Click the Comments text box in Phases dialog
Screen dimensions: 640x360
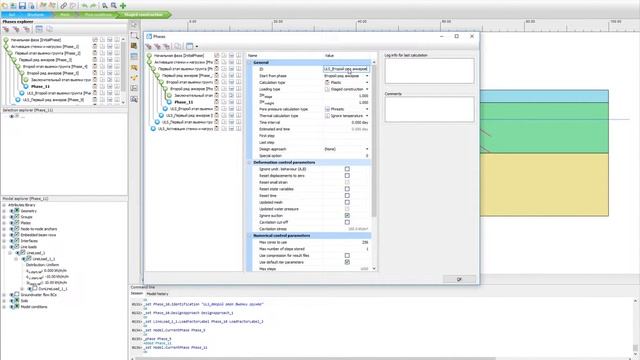point(429,109)
